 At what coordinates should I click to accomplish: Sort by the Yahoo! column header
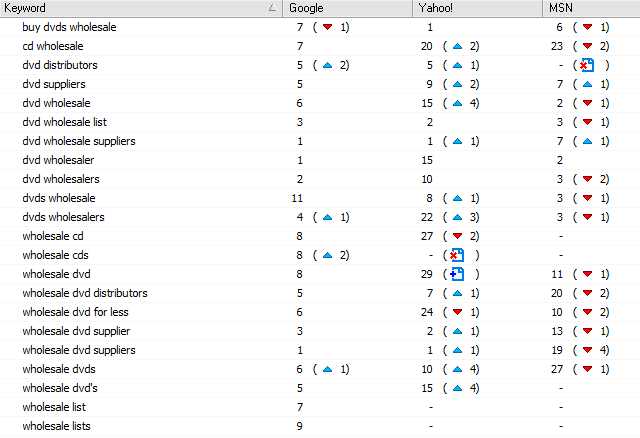point(477,8)
